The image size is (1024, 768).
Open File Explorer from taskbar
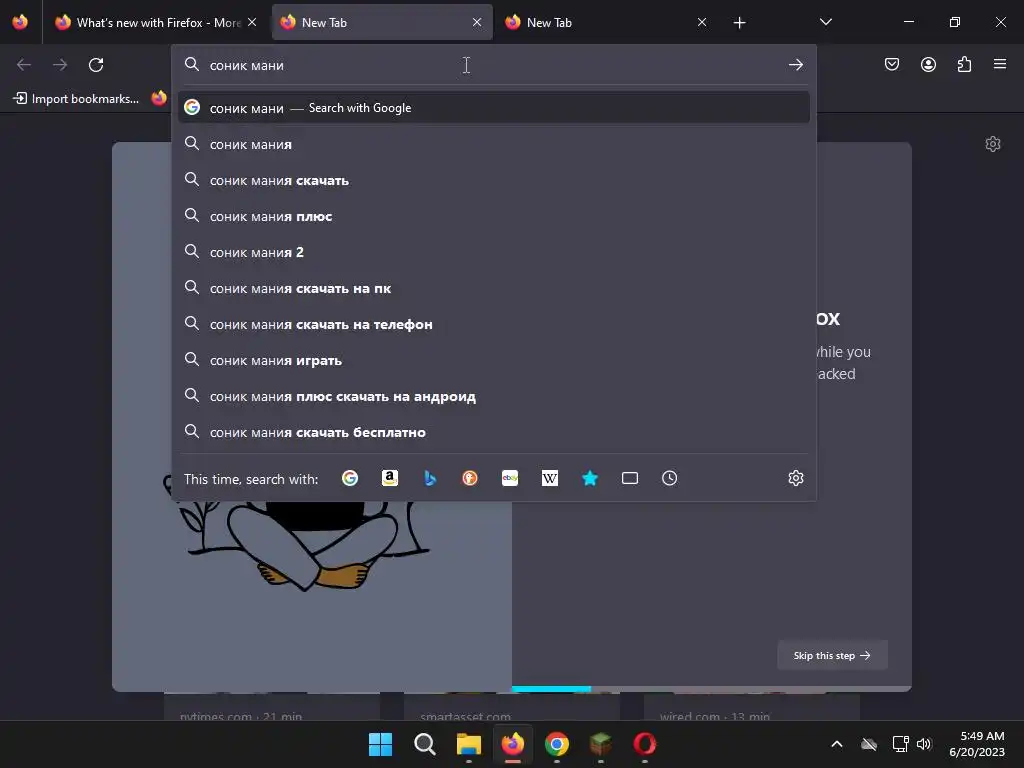click(x=468, y=744)
